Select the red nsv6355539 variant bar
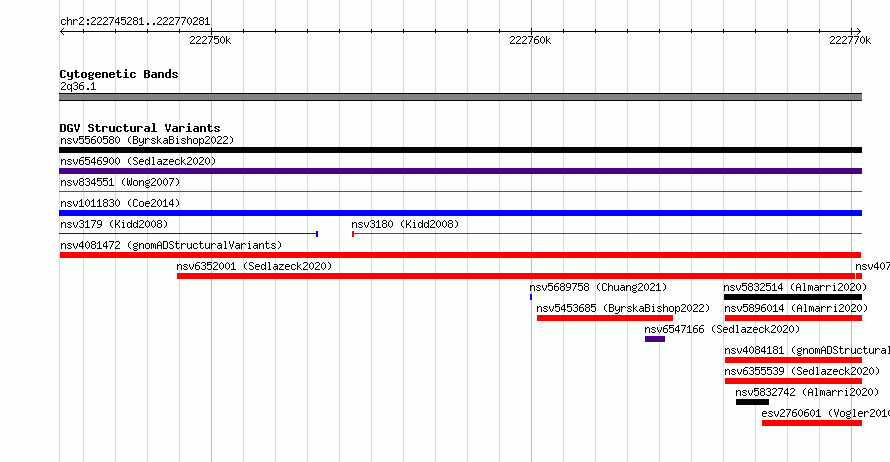Screen dimensions: 890x462 (794, 381)
